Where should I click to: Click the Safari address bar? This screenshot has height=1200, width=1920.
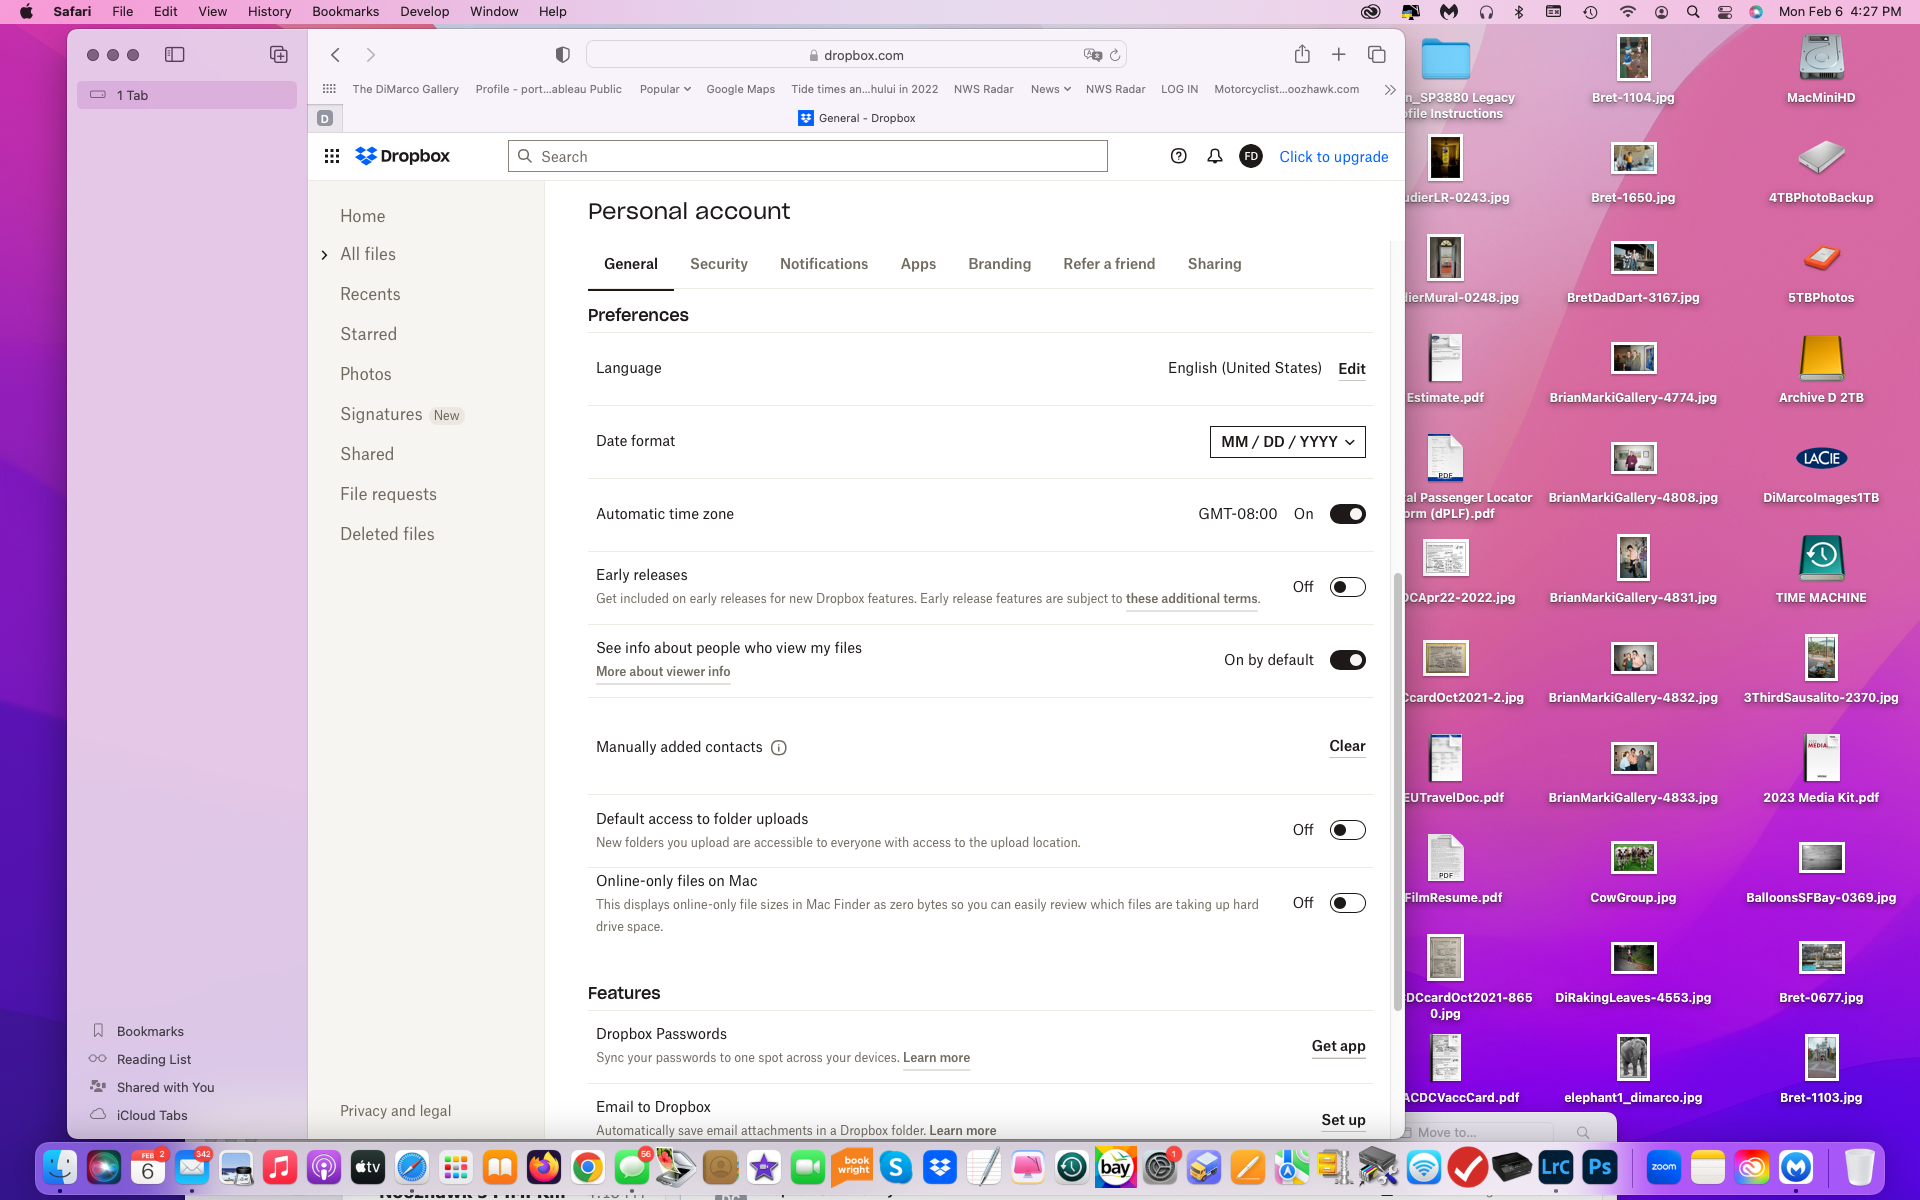856,55
